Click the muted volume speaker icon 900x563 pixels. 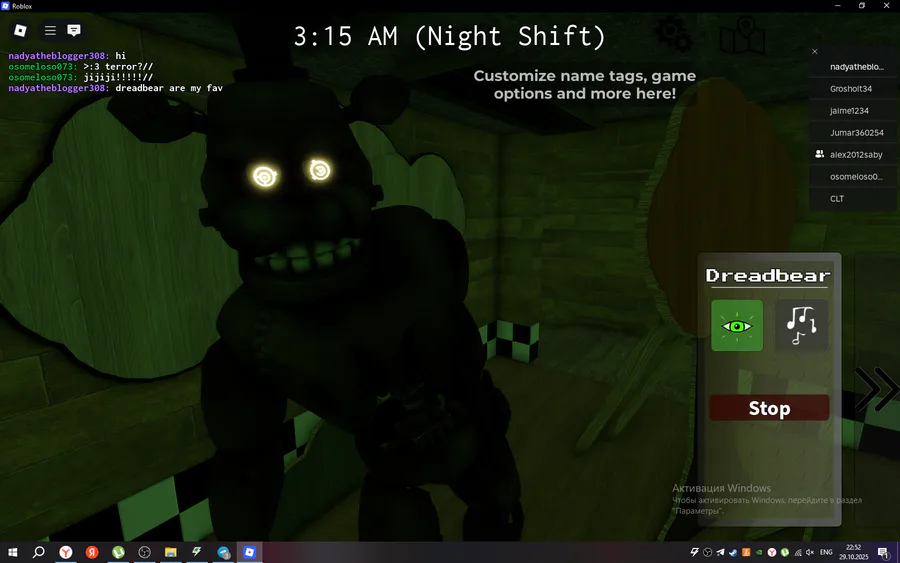tap(810, 552)
